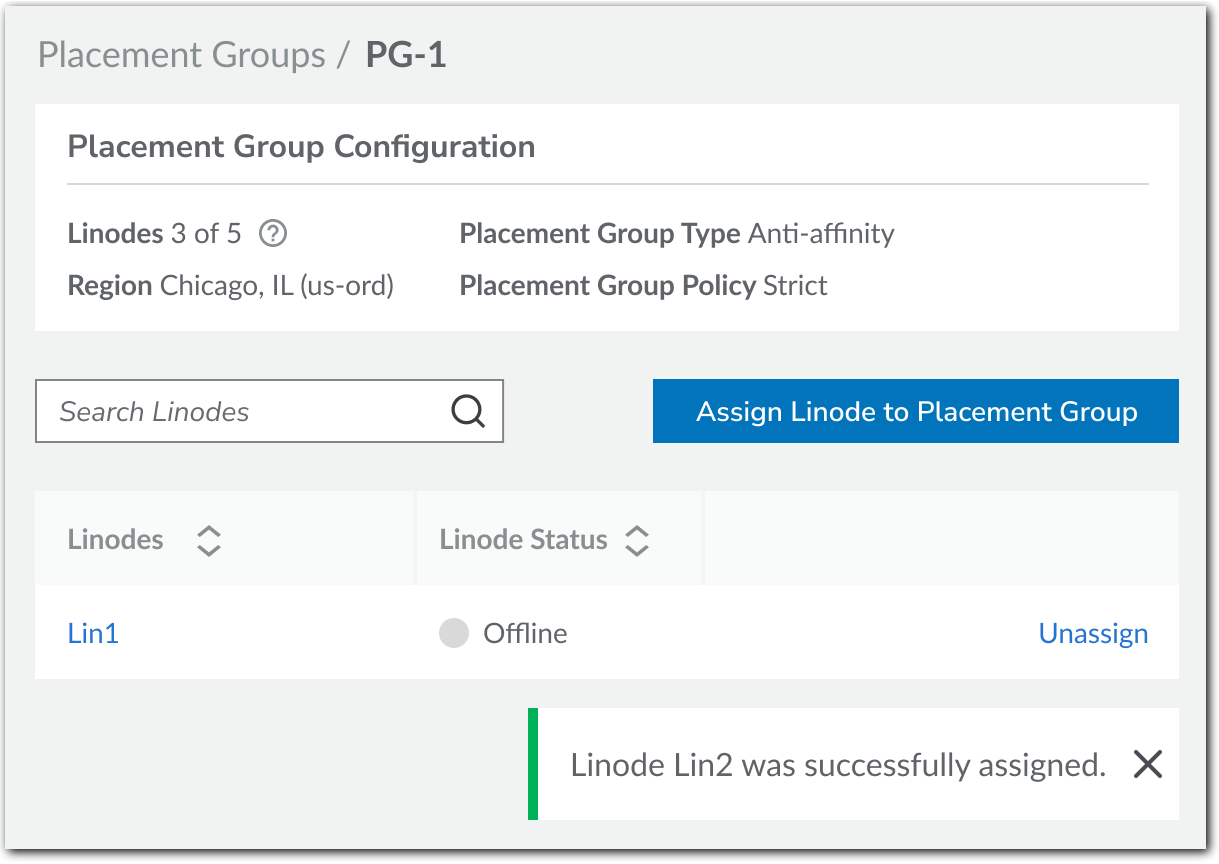Click the help icon beside Linodes count
This screenshot has height=864, width=1219.
coord(273,234)
